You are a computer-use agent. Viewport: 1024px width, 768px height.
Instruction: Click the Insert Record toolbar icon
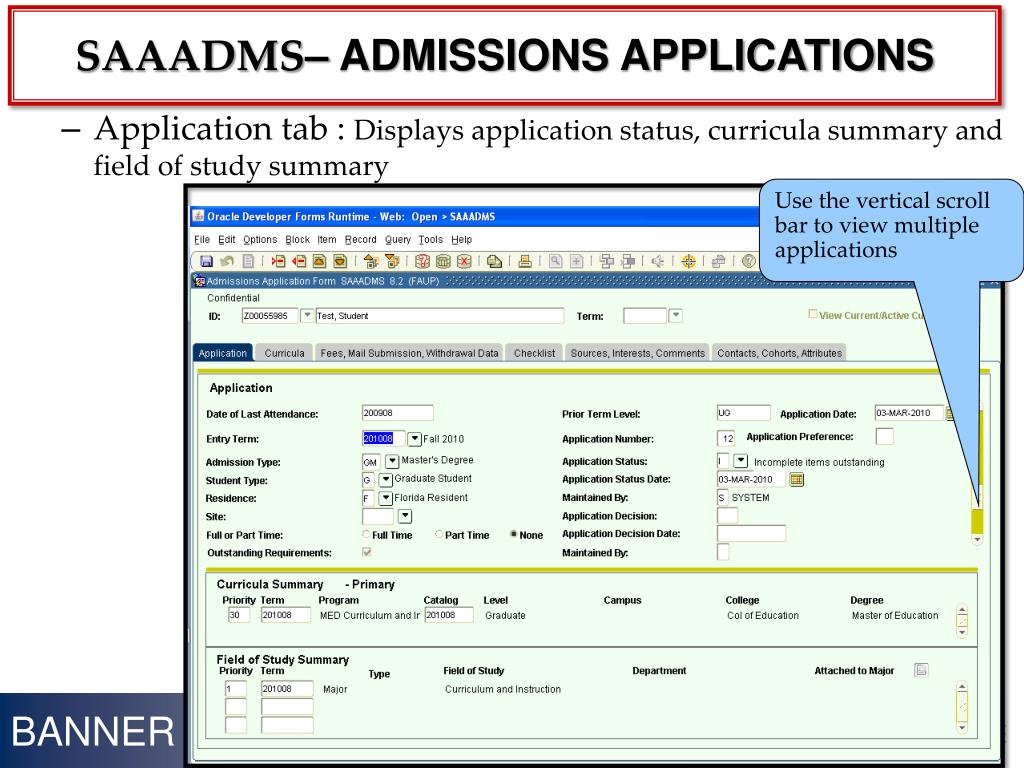(x=278, y=261)
